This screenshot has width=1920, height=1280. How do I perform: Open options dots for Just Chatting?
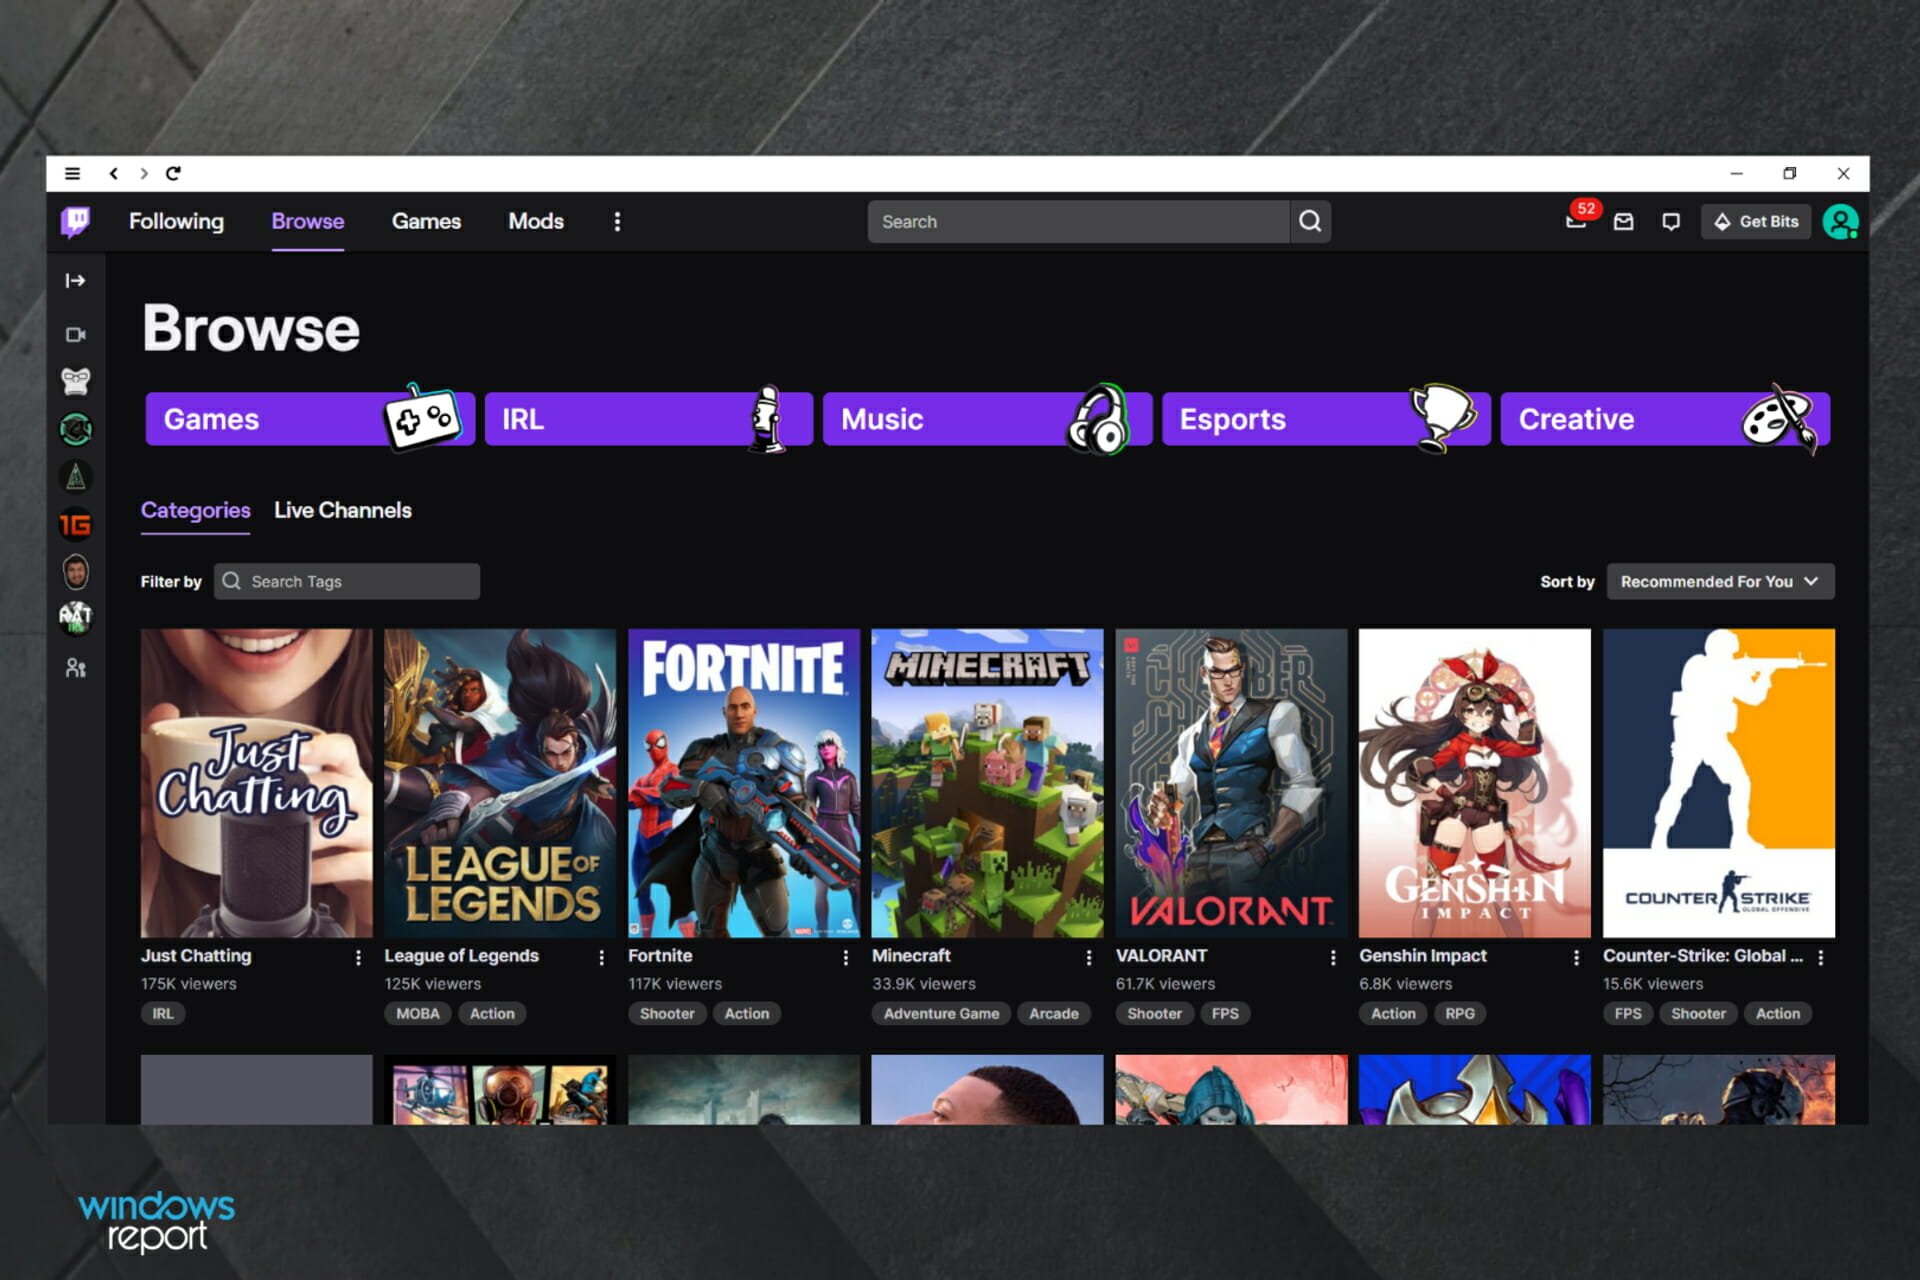[358, 957]
